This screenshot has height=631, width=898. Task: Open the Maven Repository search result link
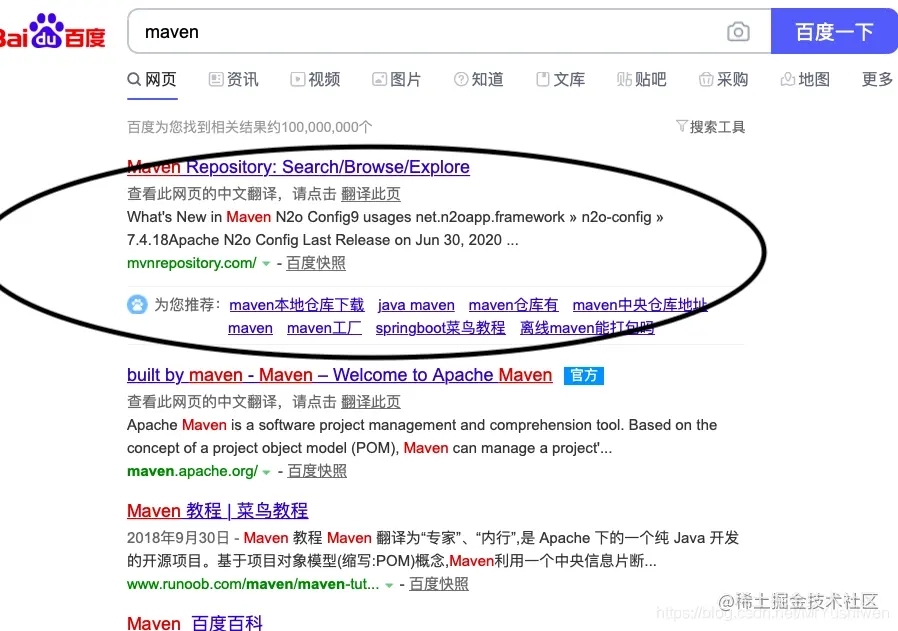(x=298, y=167)
